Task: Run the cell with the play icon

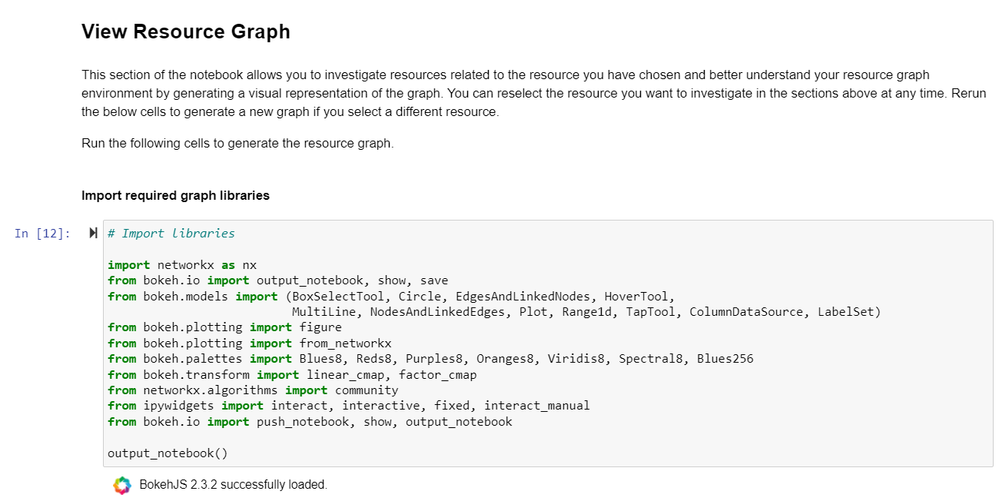Action: (x=93, y=233)
